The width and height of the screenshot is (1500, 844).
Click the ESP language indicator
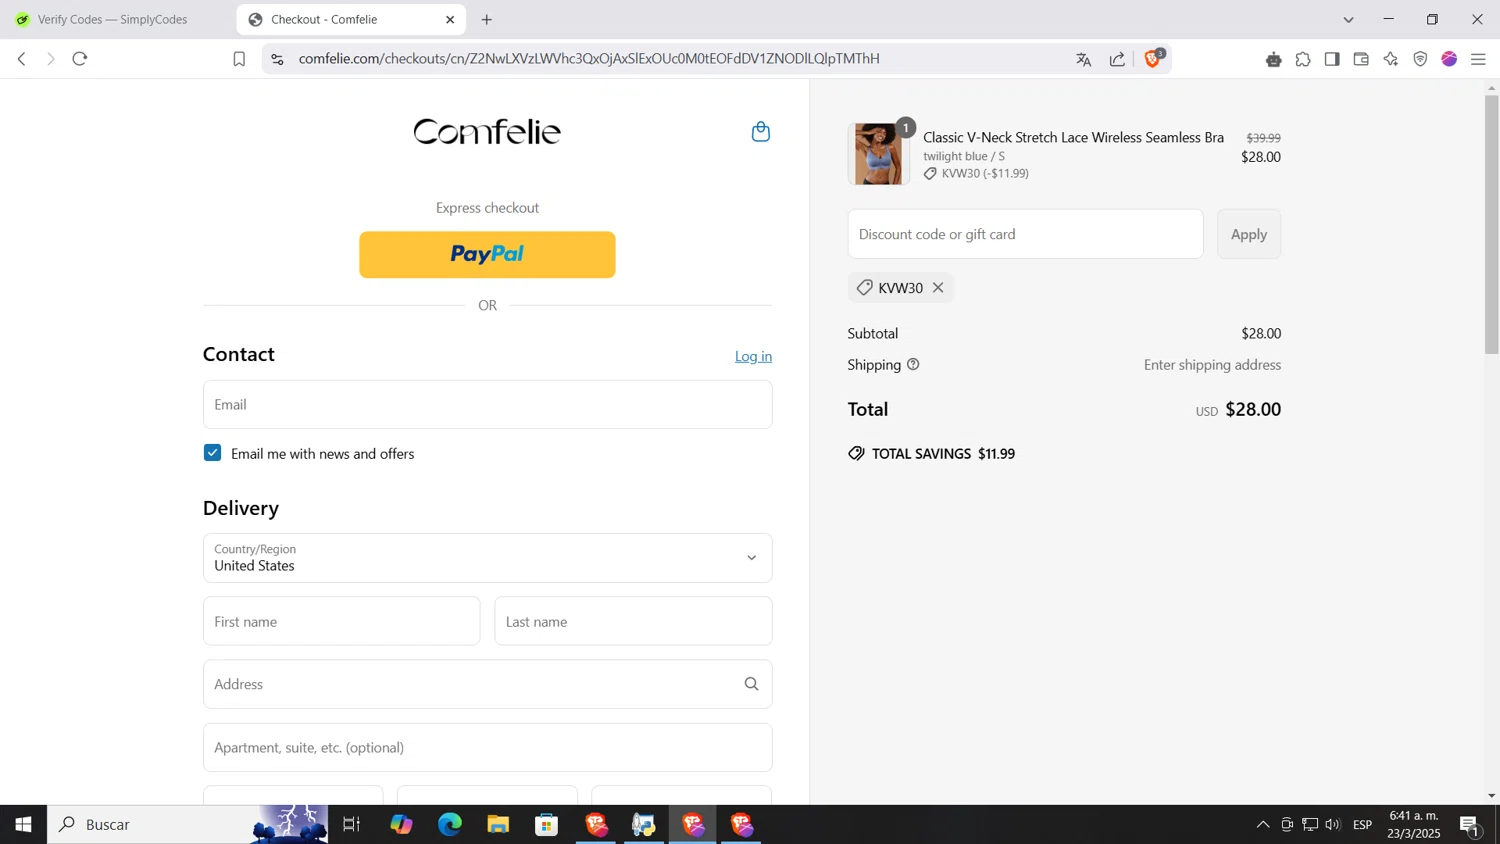[1362, 825]
